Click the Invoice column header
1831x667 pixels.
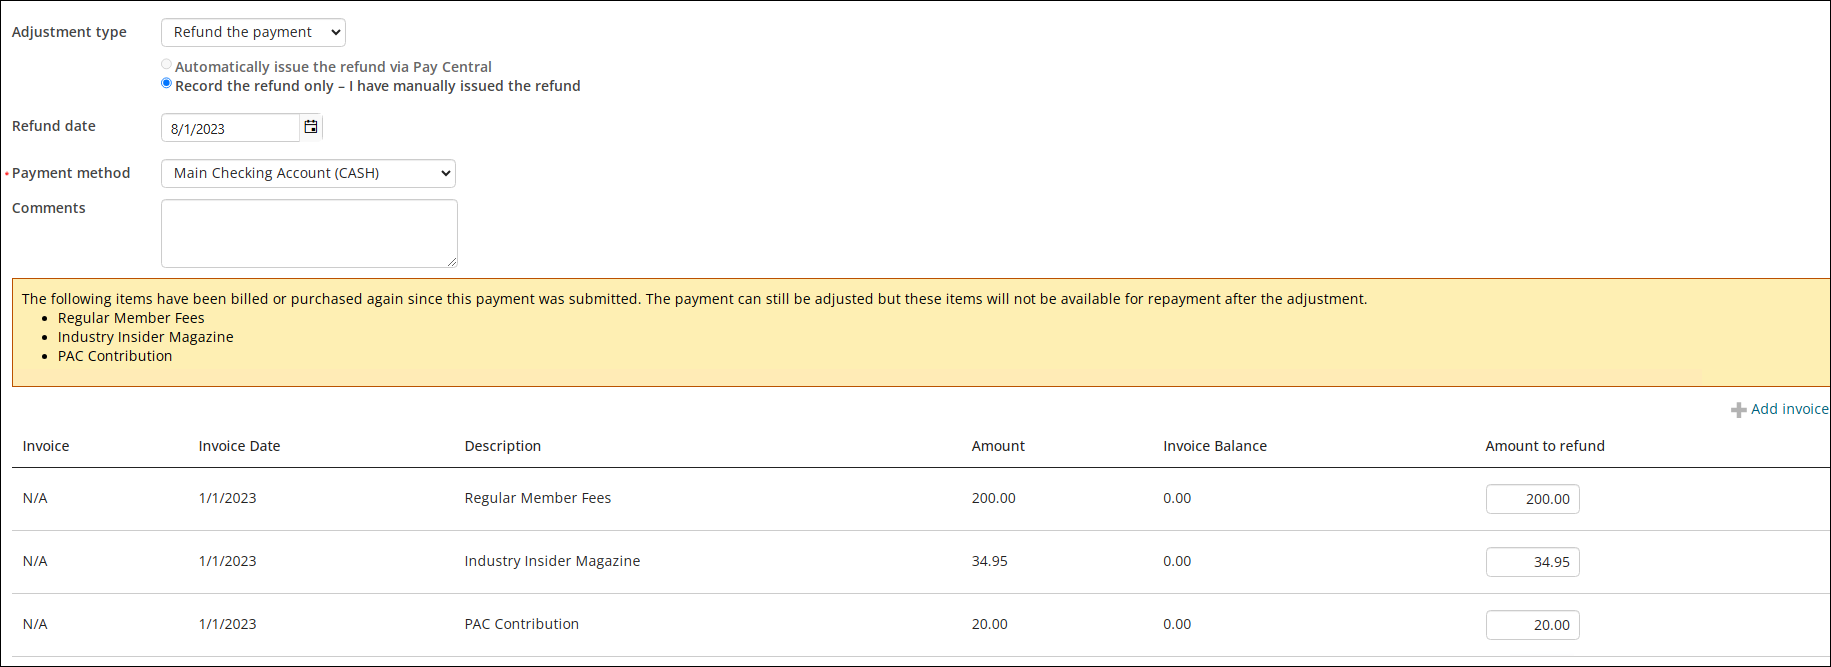(46, 446)
